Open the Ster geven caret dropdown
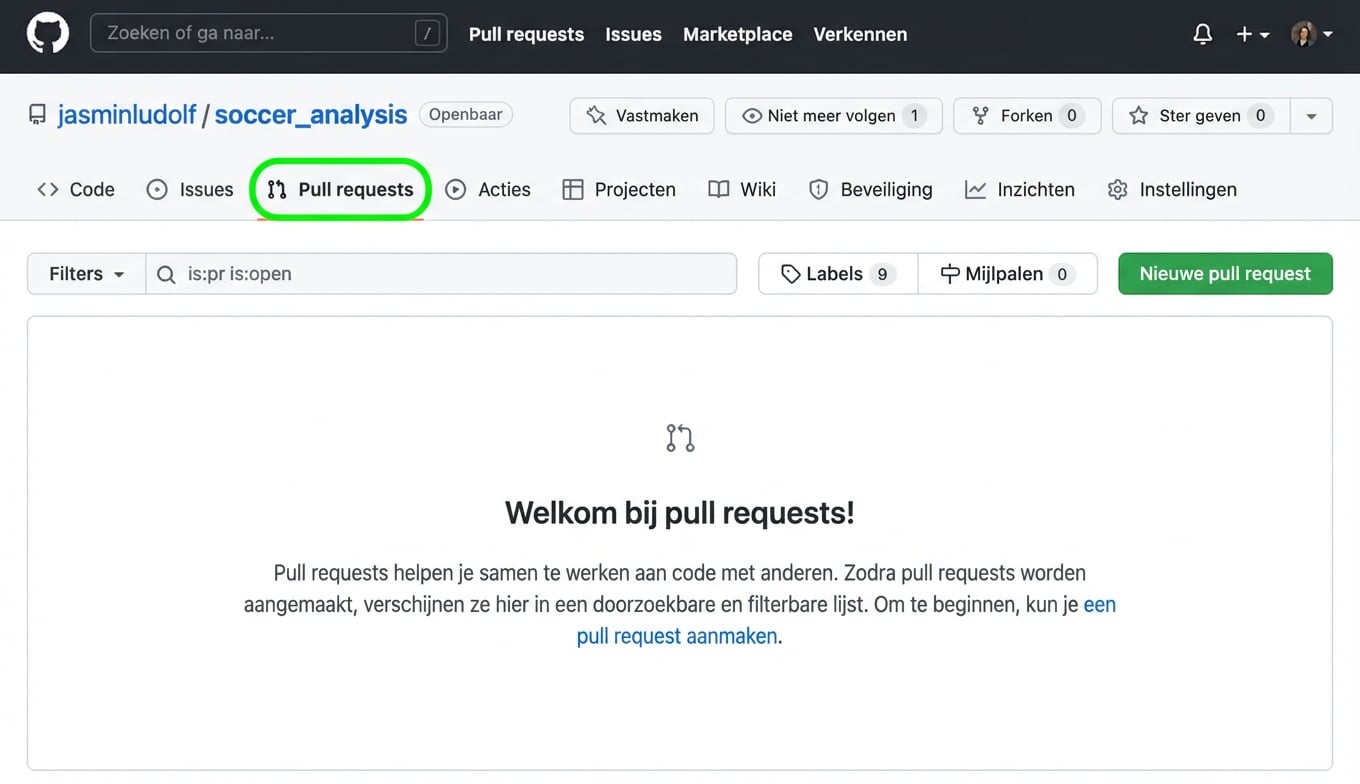1360x784 pixels. click(1311, 115)
